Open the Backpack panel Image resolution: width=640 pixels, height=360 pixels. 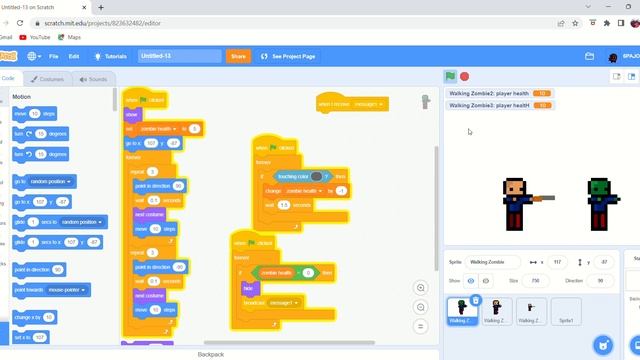(x=211, y=354)
